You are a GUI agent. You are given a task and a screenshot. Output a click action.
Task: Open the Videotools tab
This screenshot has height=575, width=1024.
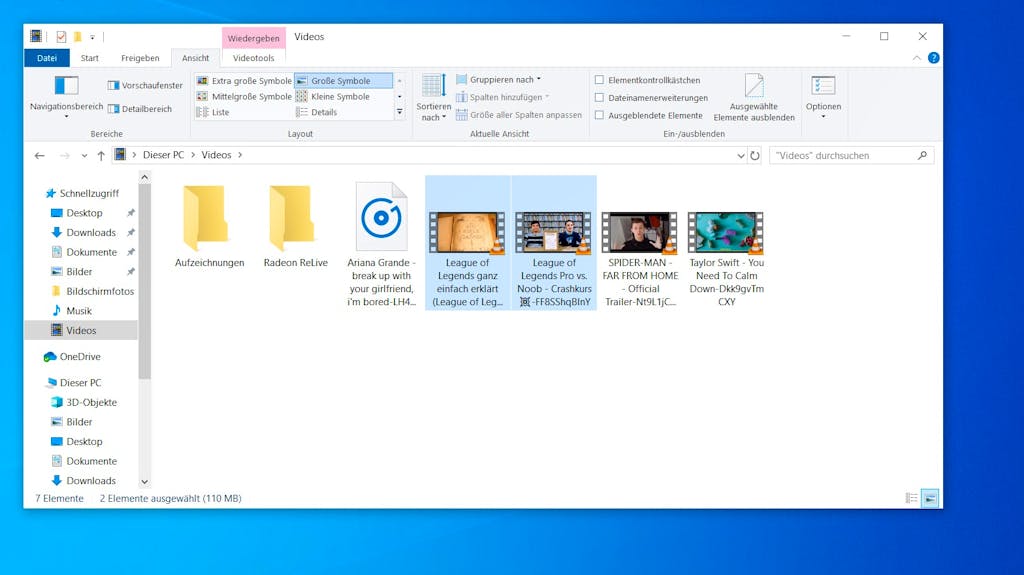[253, 58]
